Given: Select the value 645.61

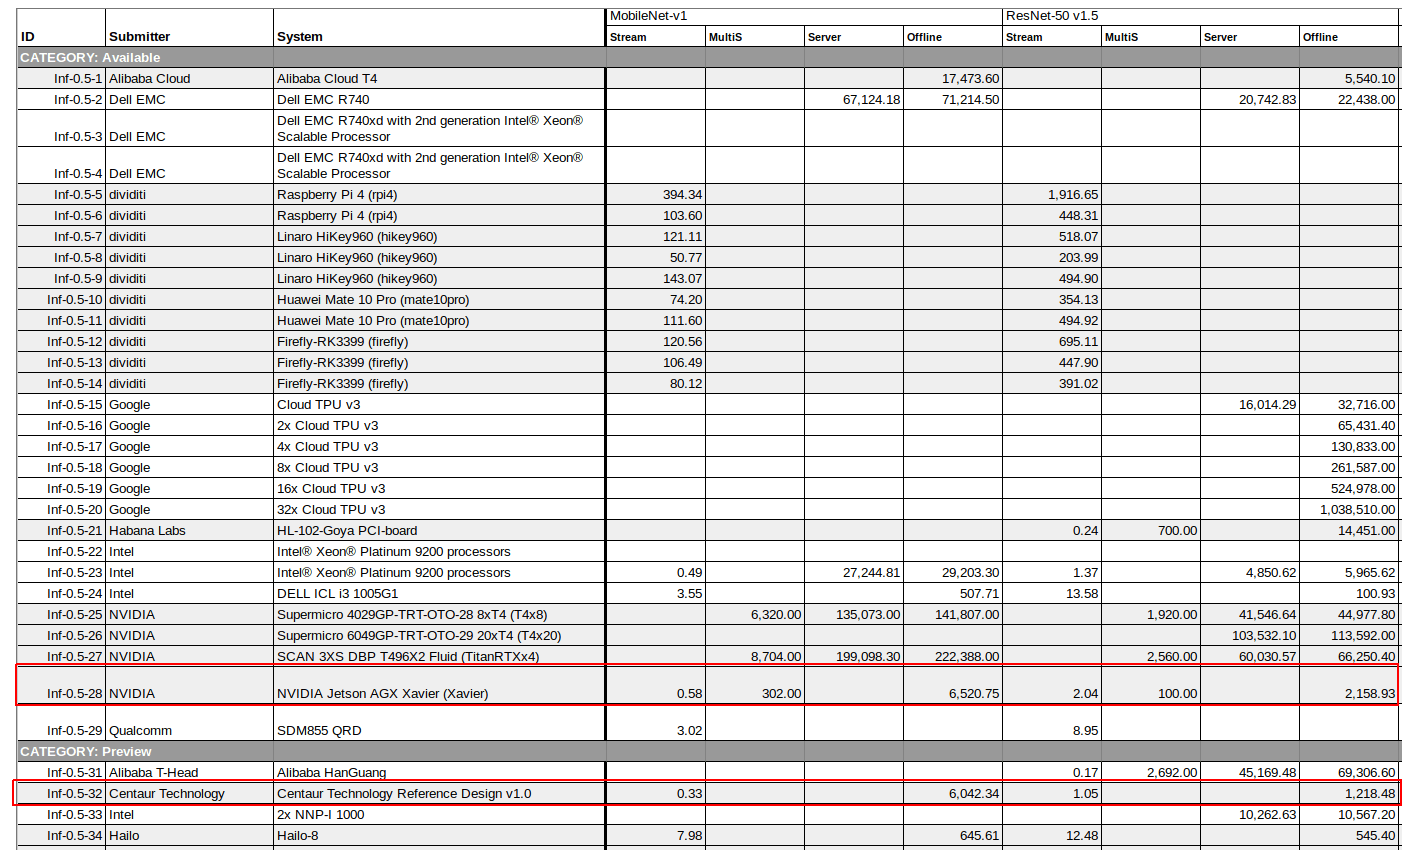Looking at the screenshot, I should [979, 836].
